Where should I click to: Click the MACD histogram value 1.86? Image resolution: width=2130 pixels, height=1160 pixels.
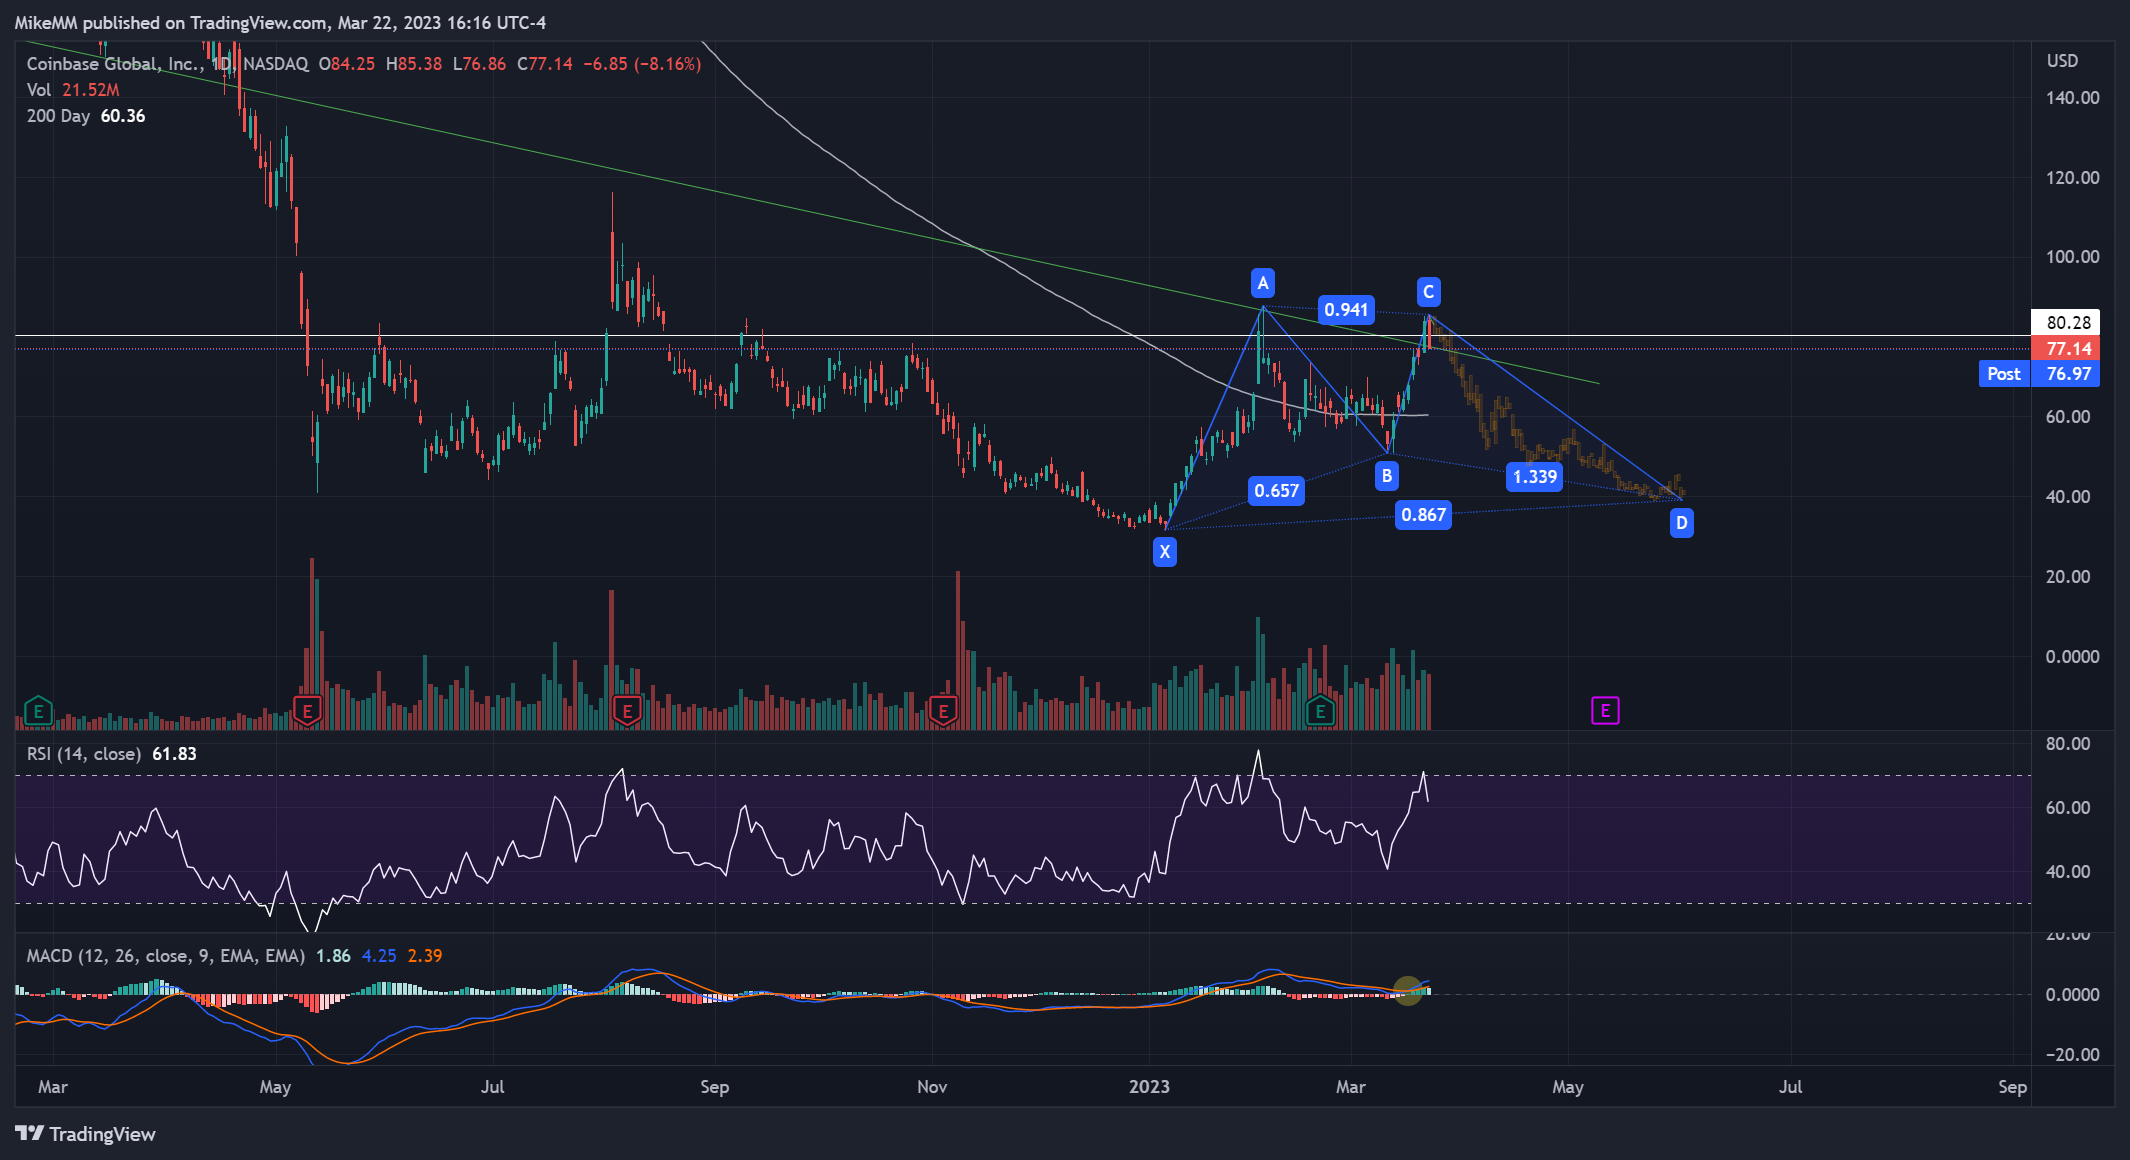333,956
